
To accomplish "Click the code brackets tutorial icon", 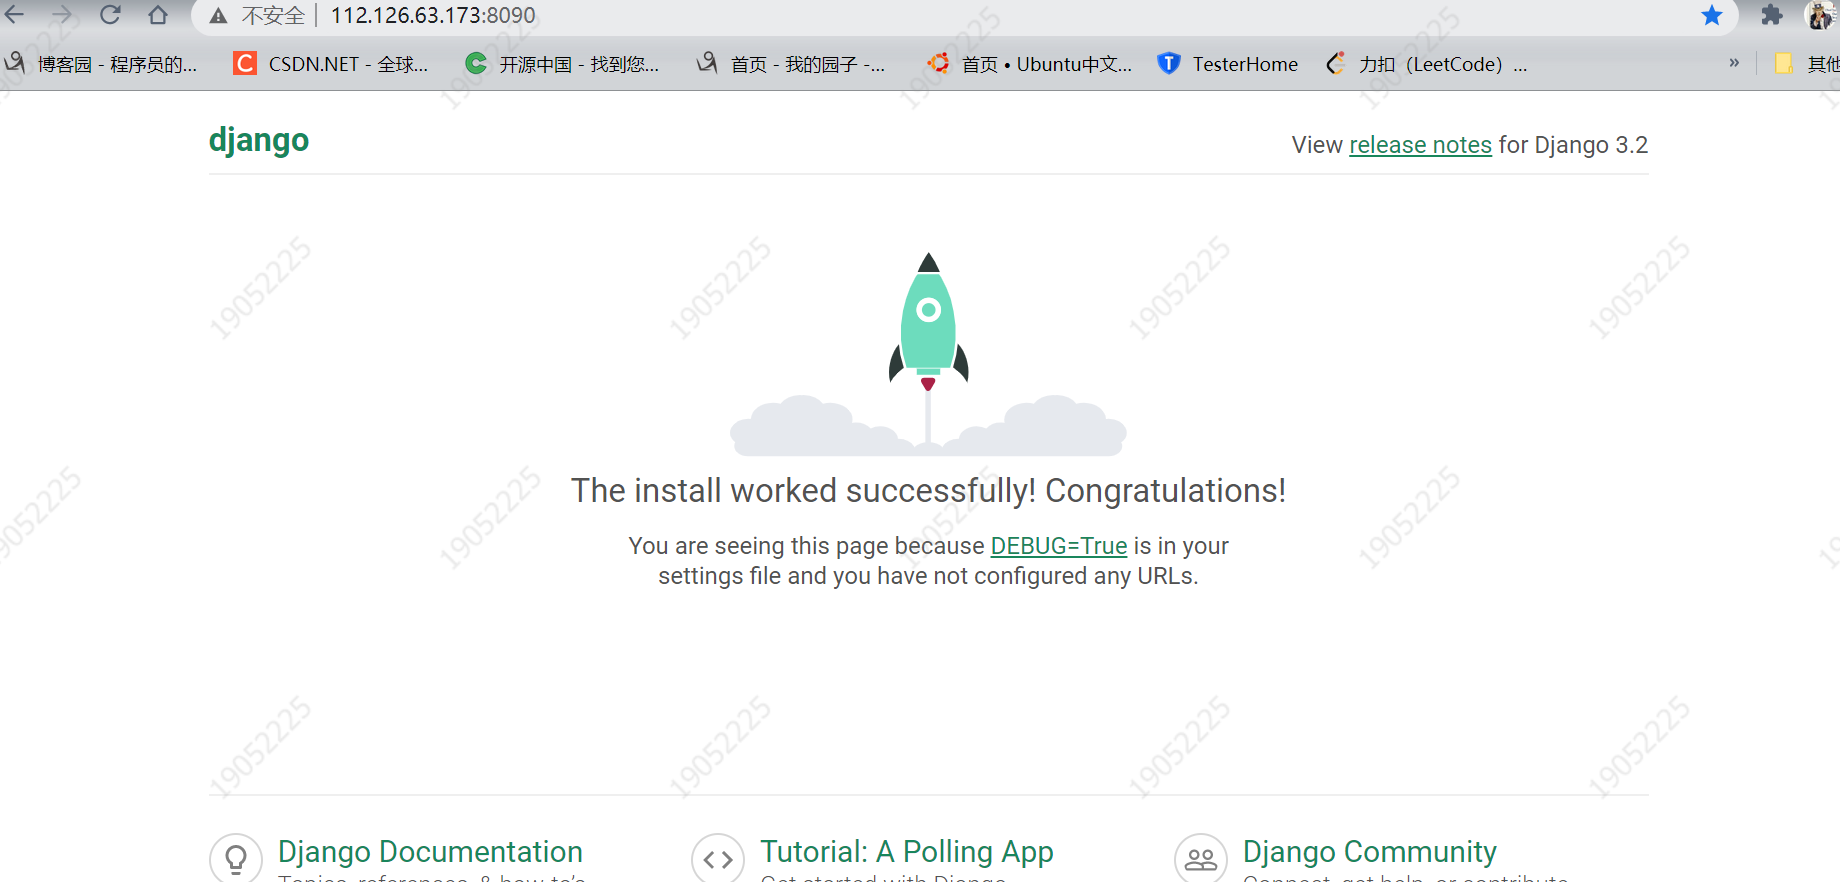I will pyautogui.click(x=718, y=859).
